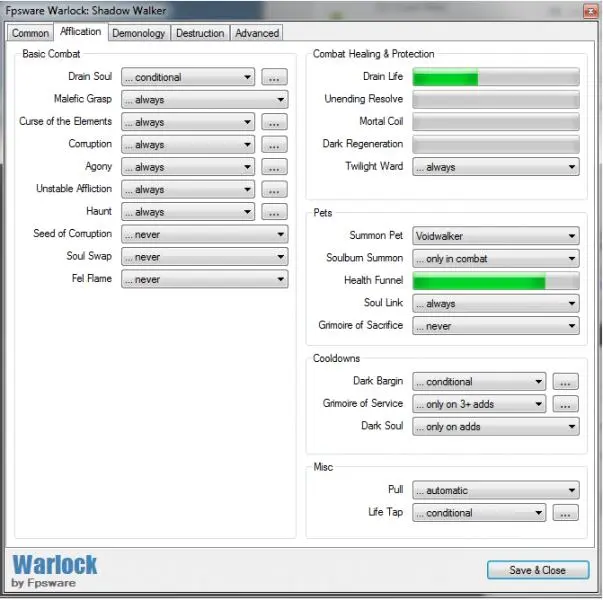Open Curse of the Elements ellipsis options
603x600 pixels.
pyautogui.click(x=274, y=122)
